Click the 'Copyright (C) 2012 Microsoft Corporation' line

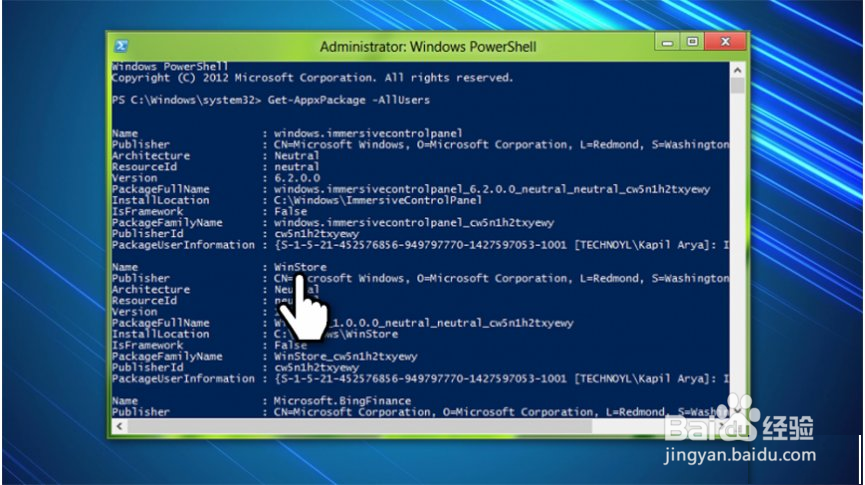[x=312, y=78]
